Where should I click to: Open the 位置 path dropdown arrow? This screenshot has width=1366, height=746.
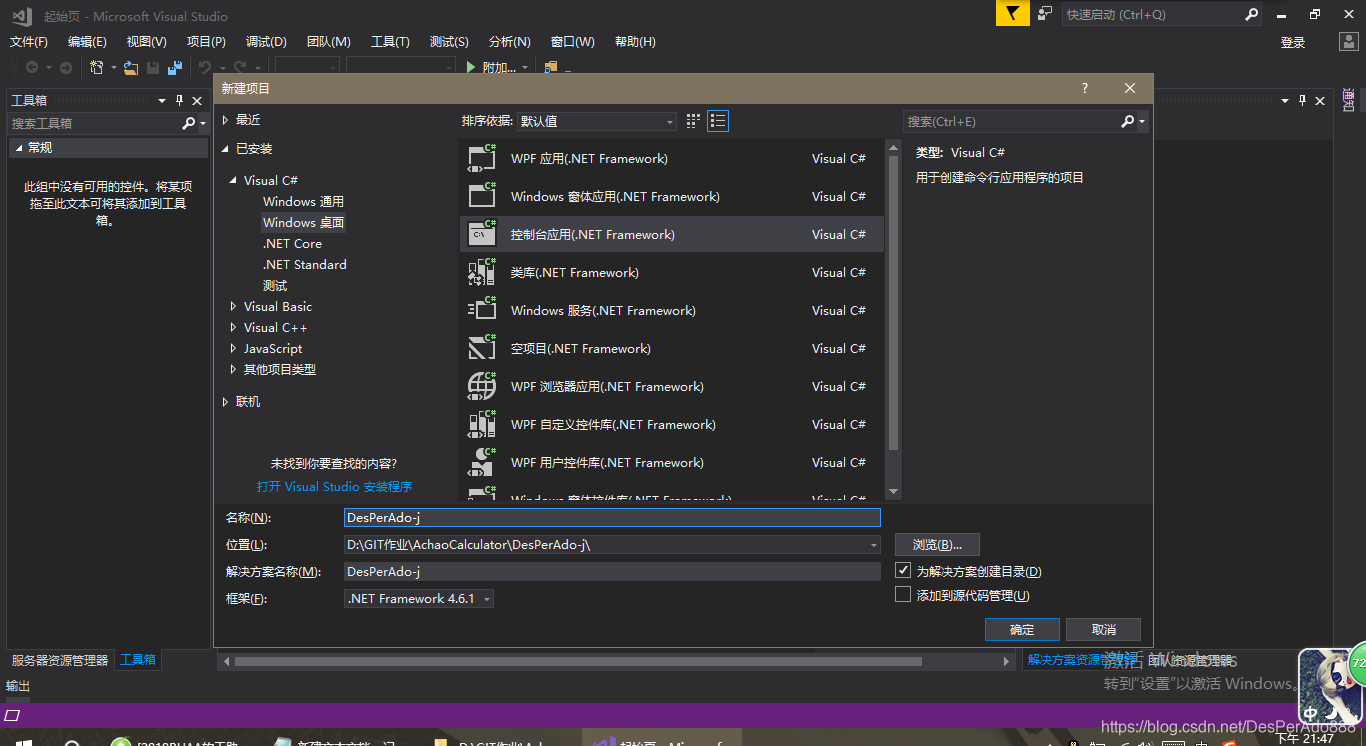pyautogui.click(x=874, y=545)
